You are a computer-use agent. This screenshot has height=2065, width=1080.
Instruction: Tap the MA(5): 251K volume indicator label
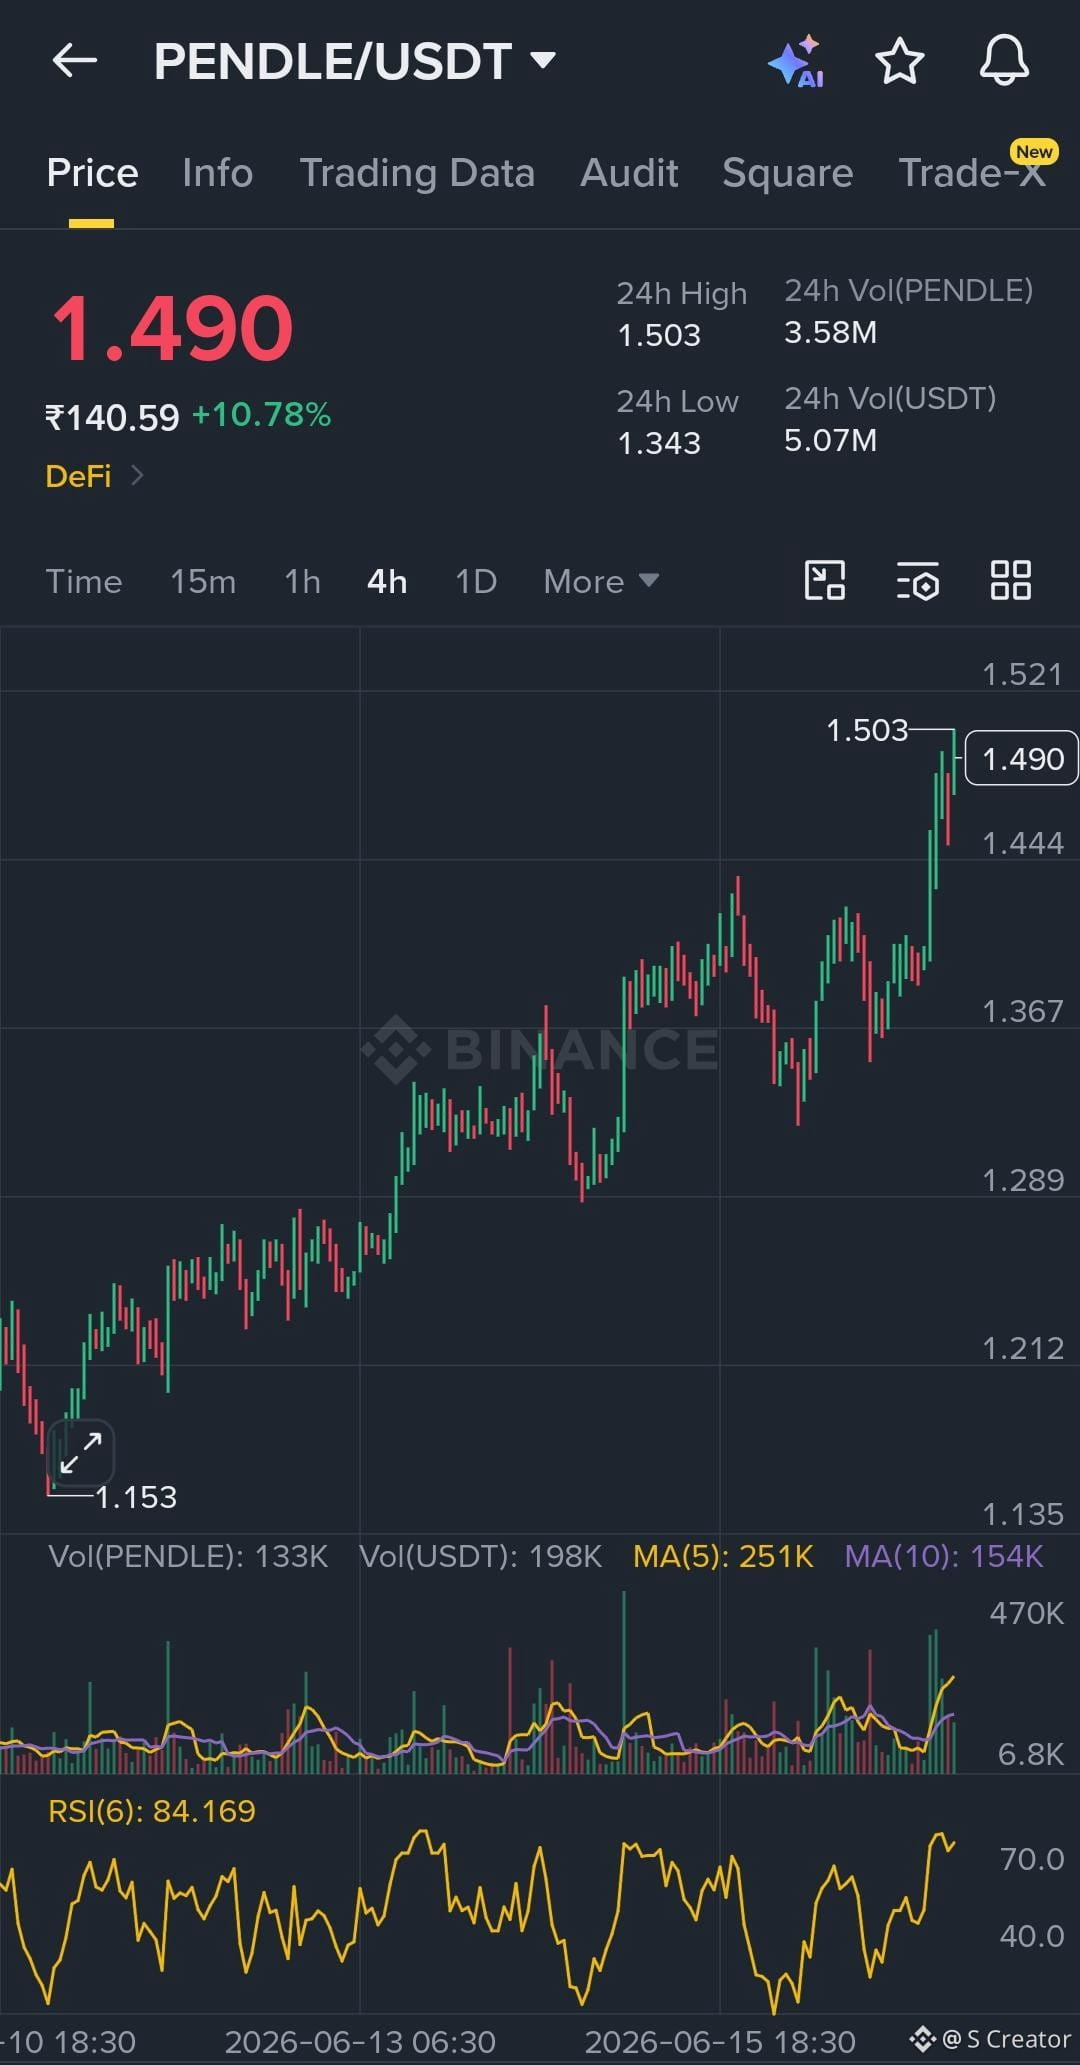pyautogui.click(x=723, y=1556)
